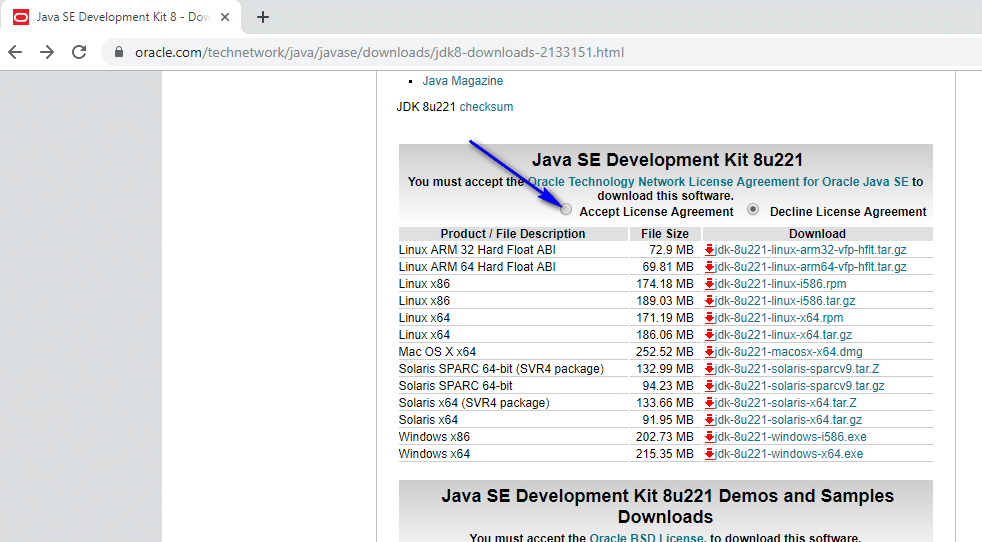Download jdk-8u221-linux-arm64-vfp-hflt.tar.gz
The width and height of the screenshot is (982, 542).
click(x=810, y=267)
